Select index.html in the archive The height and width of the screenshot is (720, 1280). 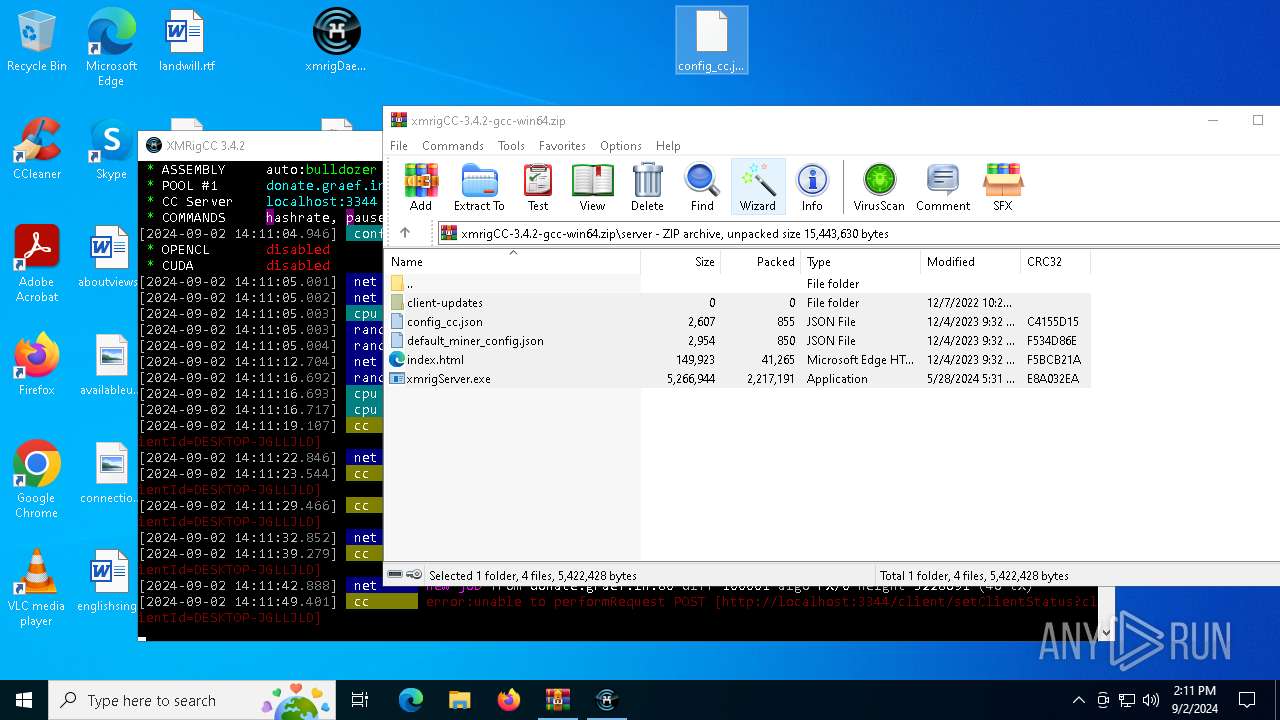coord(737,360)
